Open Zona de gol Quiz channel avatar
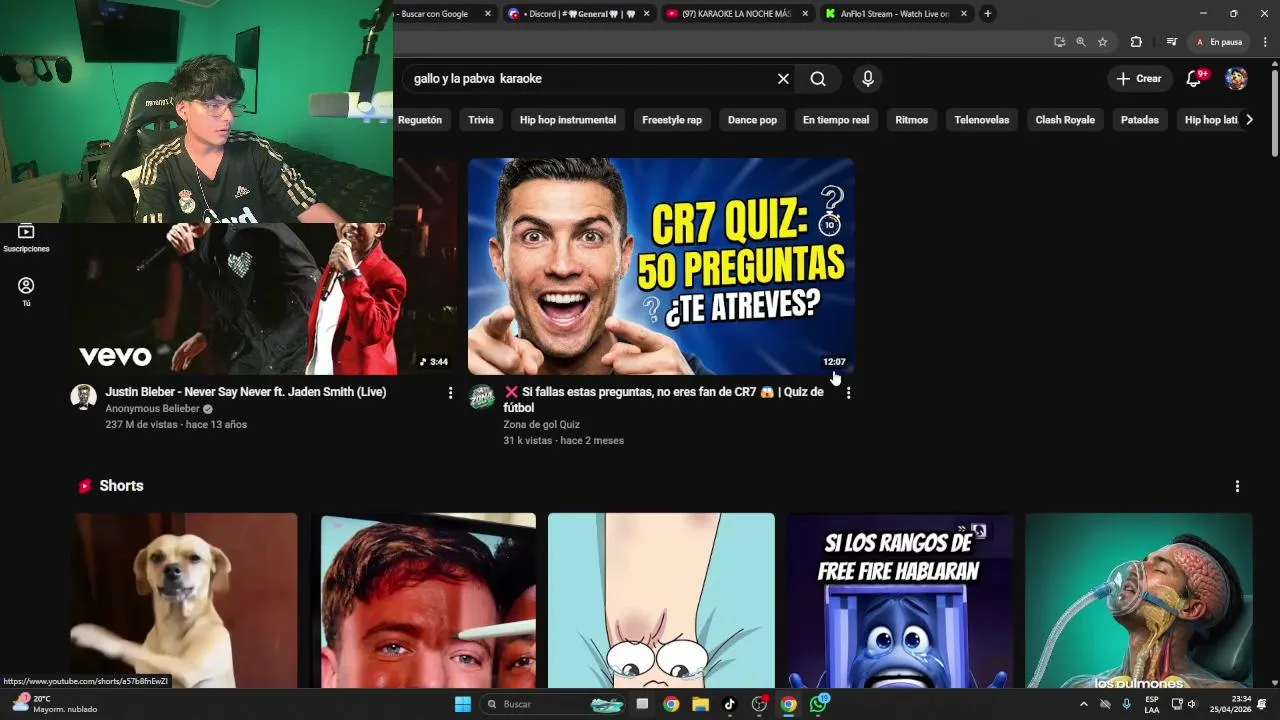 482,397
